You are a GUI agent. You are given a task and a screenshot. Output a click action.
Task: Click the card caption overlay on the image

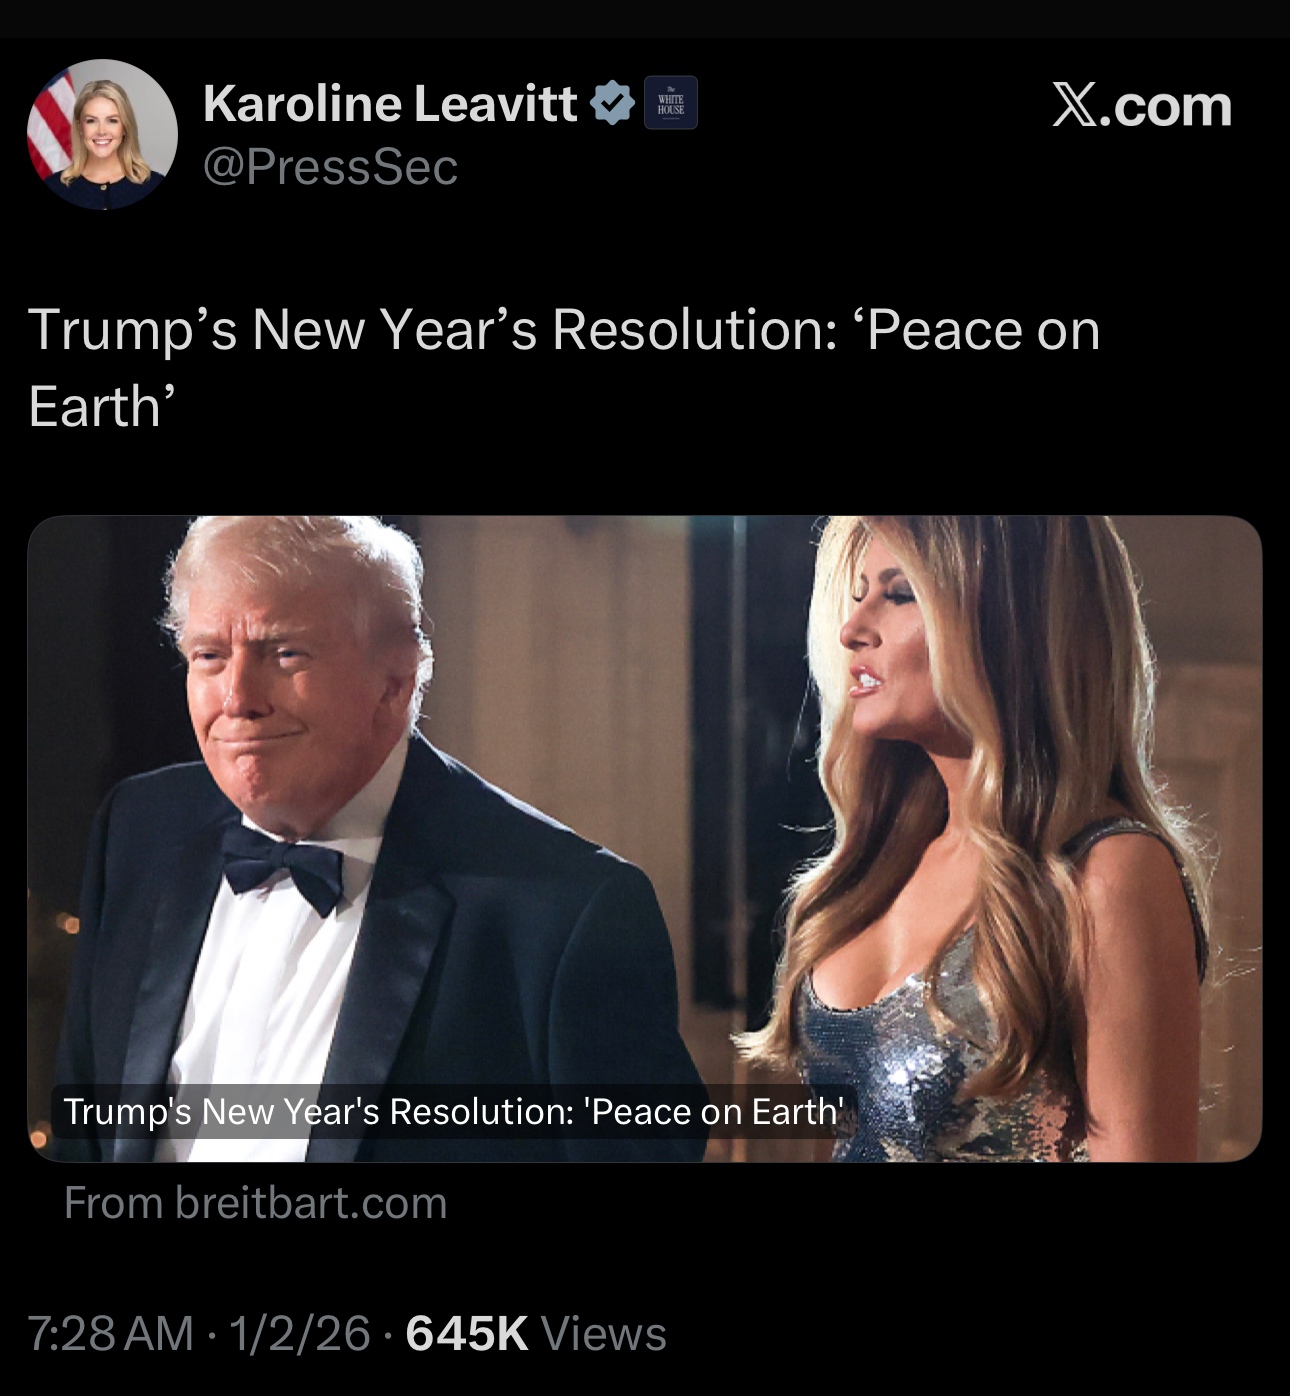[453, 1111]
